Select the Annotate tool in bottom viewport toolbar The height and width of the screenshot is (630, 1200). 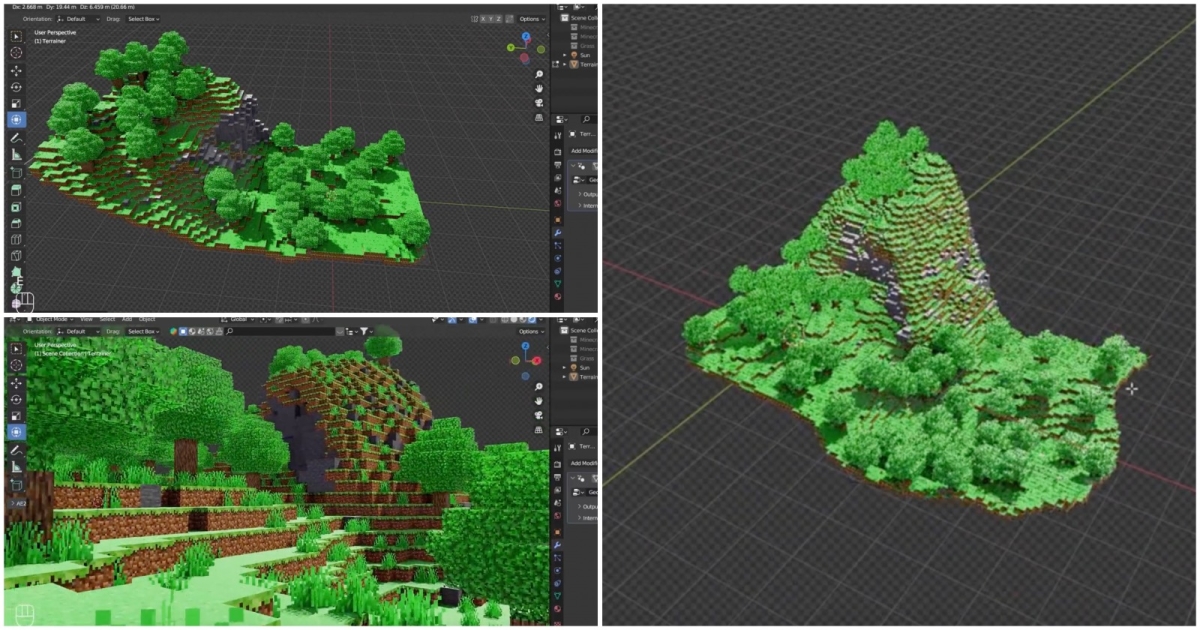[x=16, y=450]
